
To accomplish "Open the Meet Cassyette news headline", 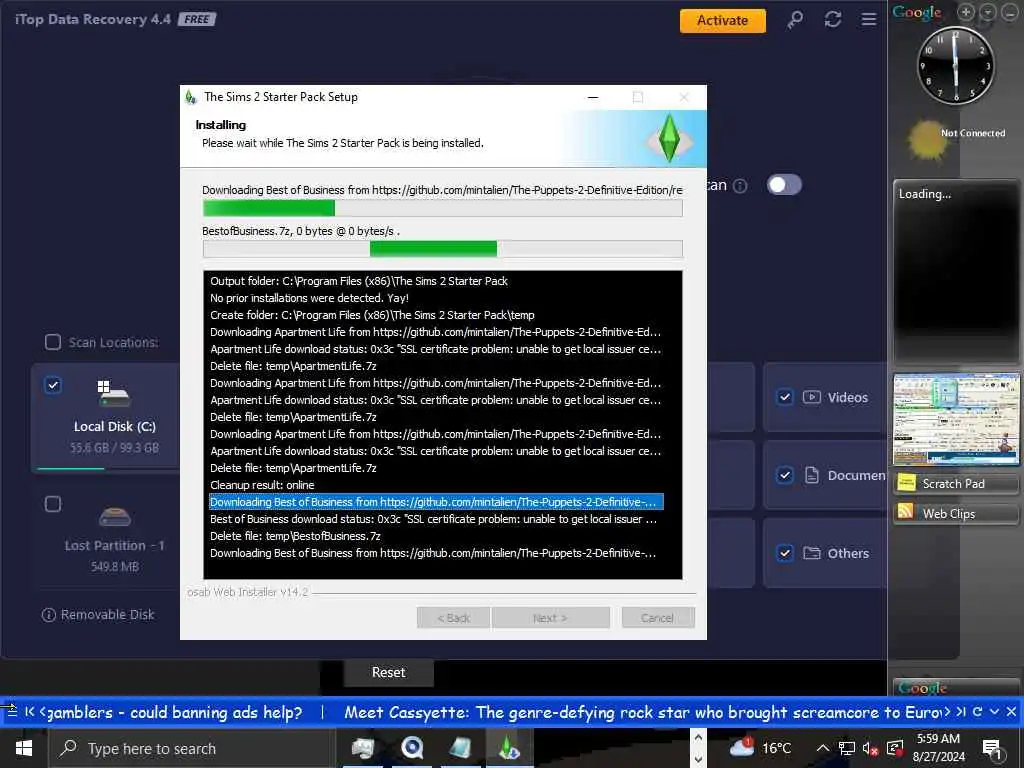I will pyautogui.click(x=643, y=712).
